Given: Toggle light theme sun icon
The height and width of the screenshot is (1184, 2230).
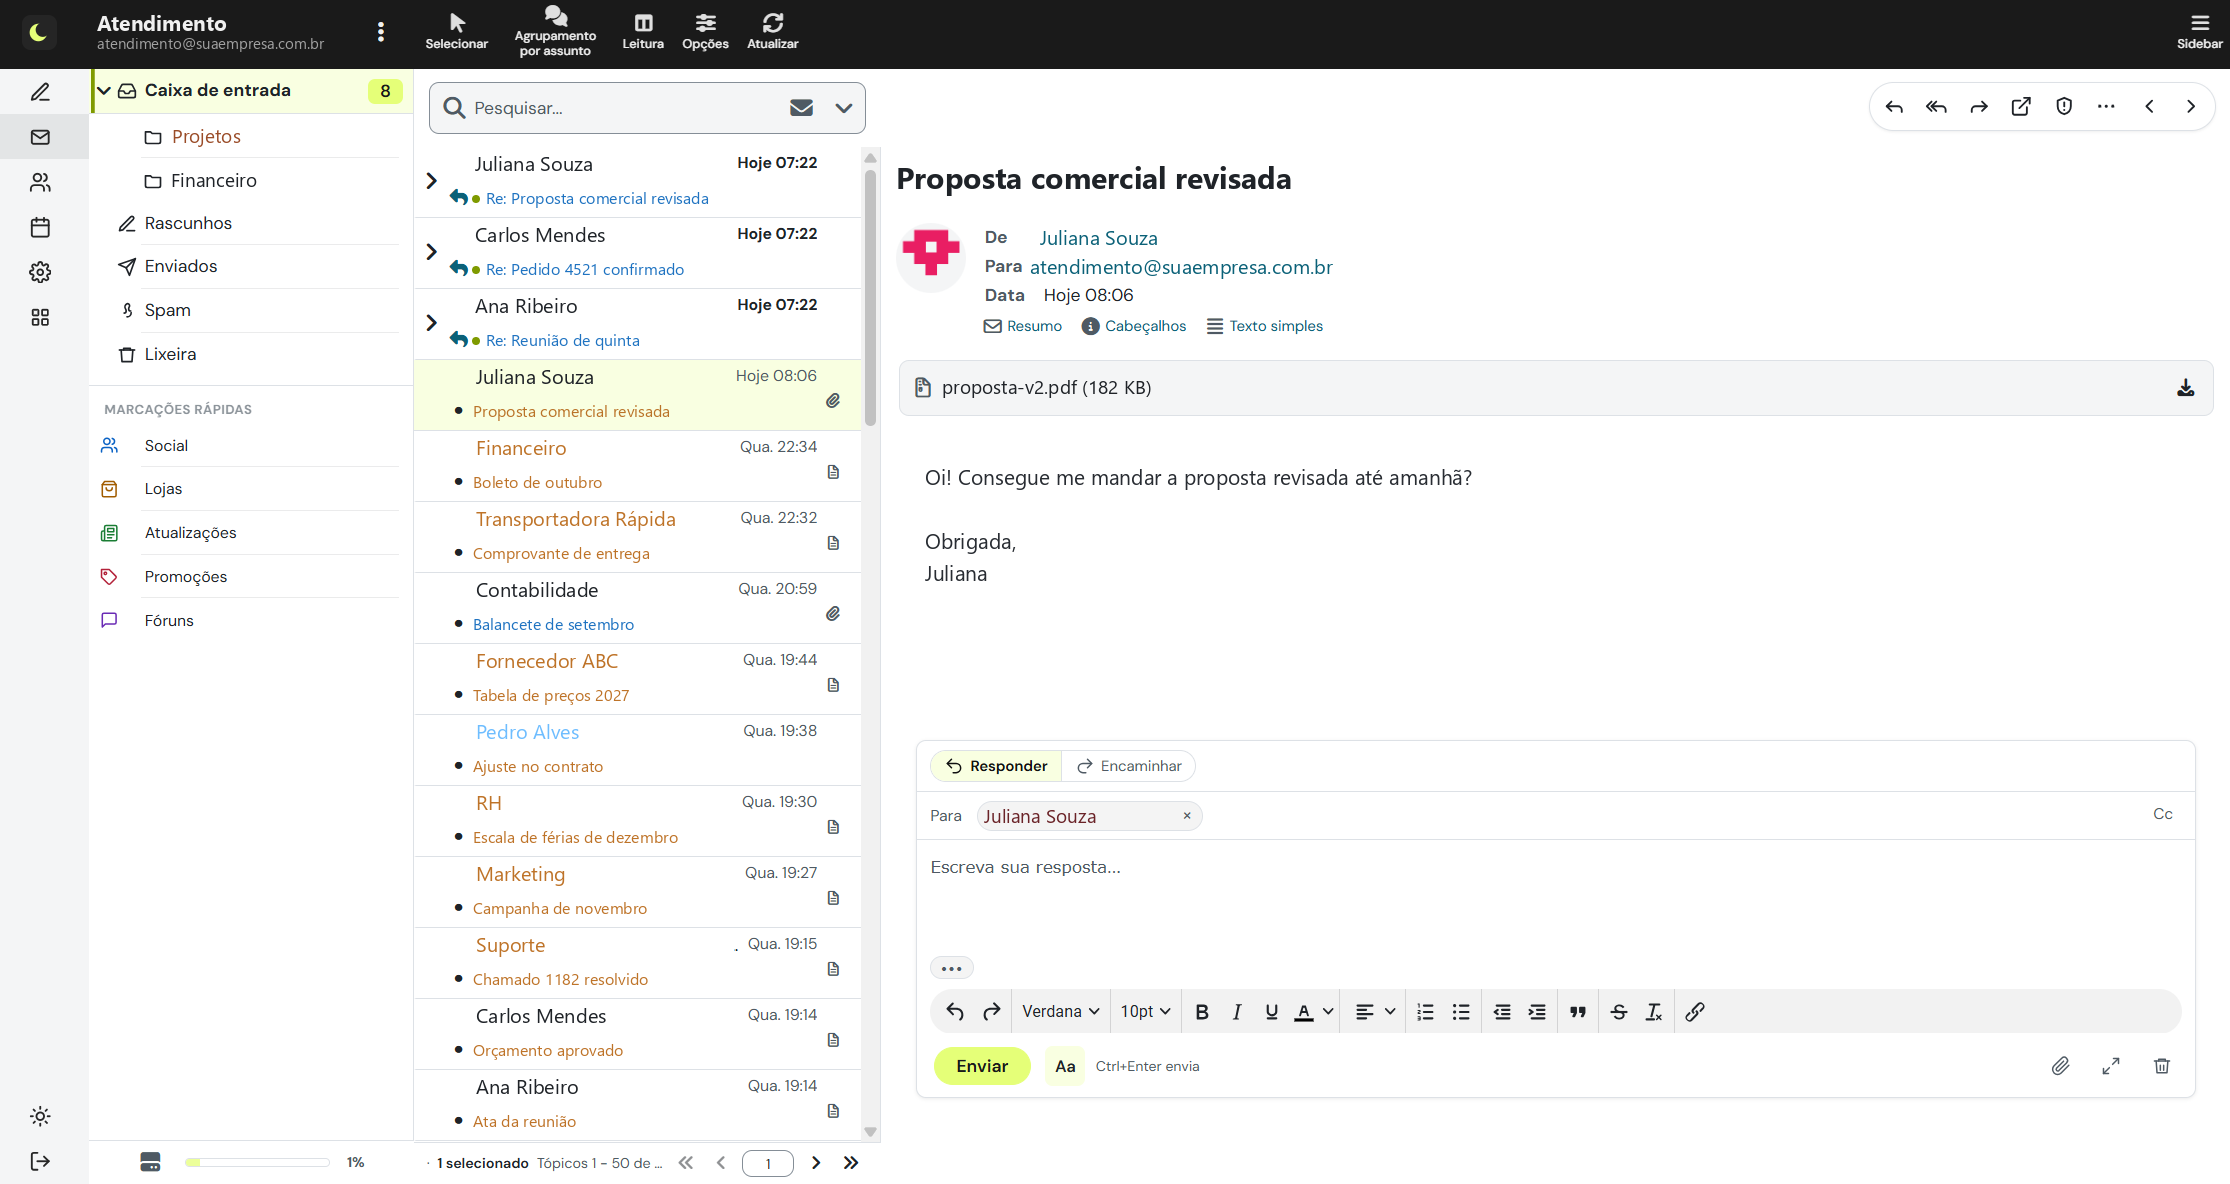Looking at the screenshot, I should pyautogui.click(x=40, y=1116).
